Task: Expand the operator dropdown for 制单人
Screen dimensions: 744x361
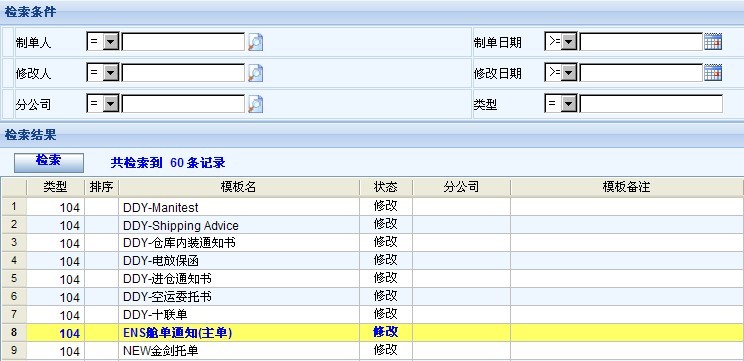Action: point(111,42)
